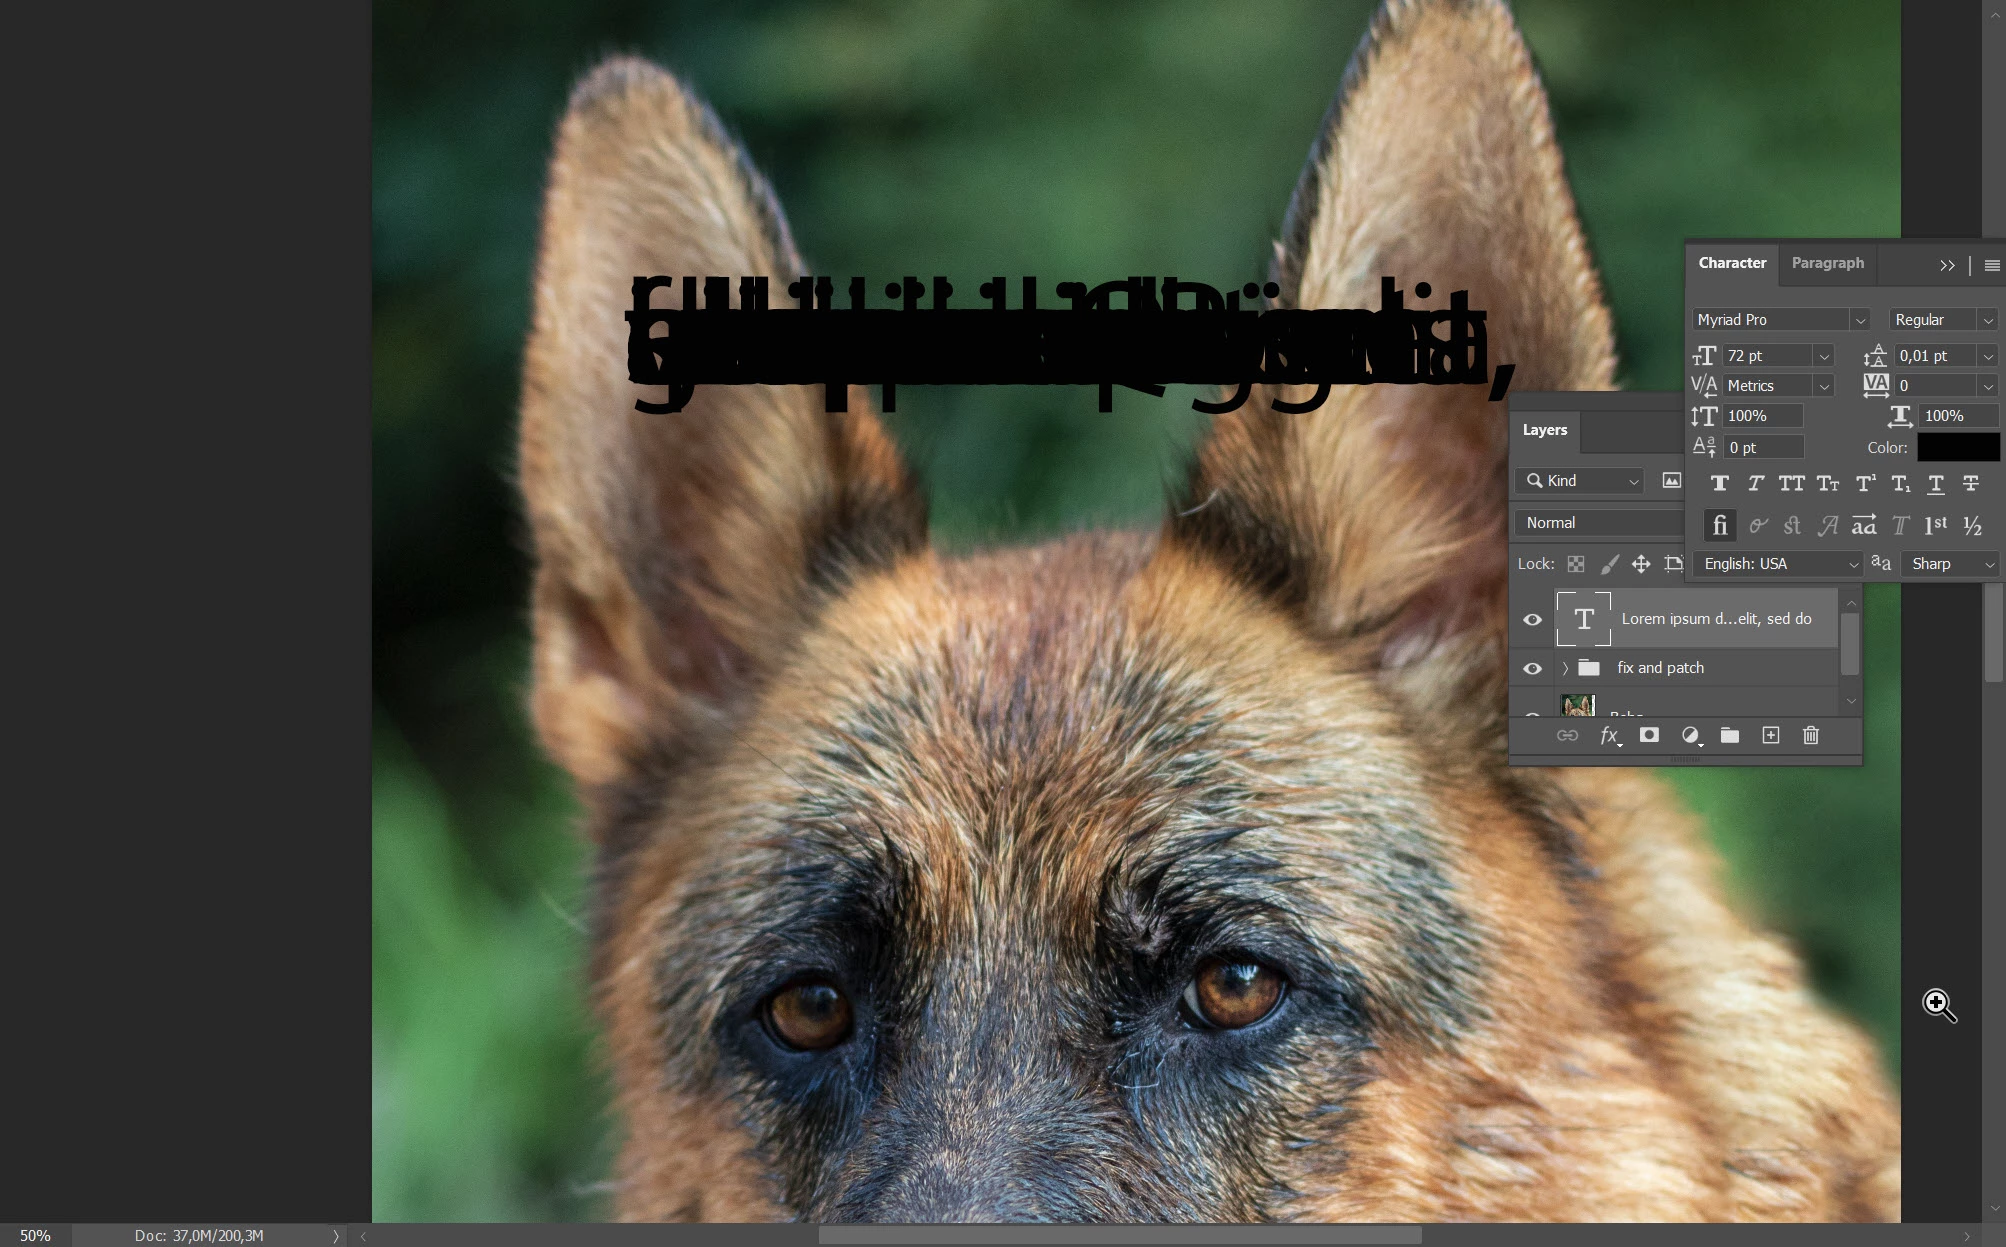Image resolution: width=2006 pixels, height=1247 pixels.
Task: Open the Sharp anti-aliasing dropdown
Action: (x=1988, y=564)
